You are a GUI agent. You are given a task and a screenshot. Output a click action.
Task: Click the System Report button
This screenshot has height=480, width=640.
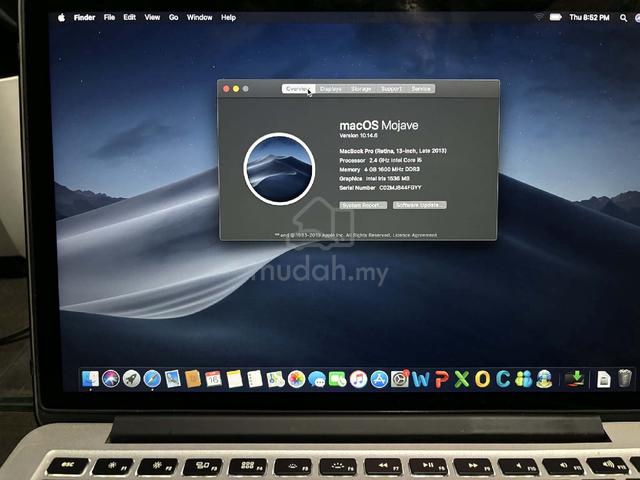click(363, 205)
